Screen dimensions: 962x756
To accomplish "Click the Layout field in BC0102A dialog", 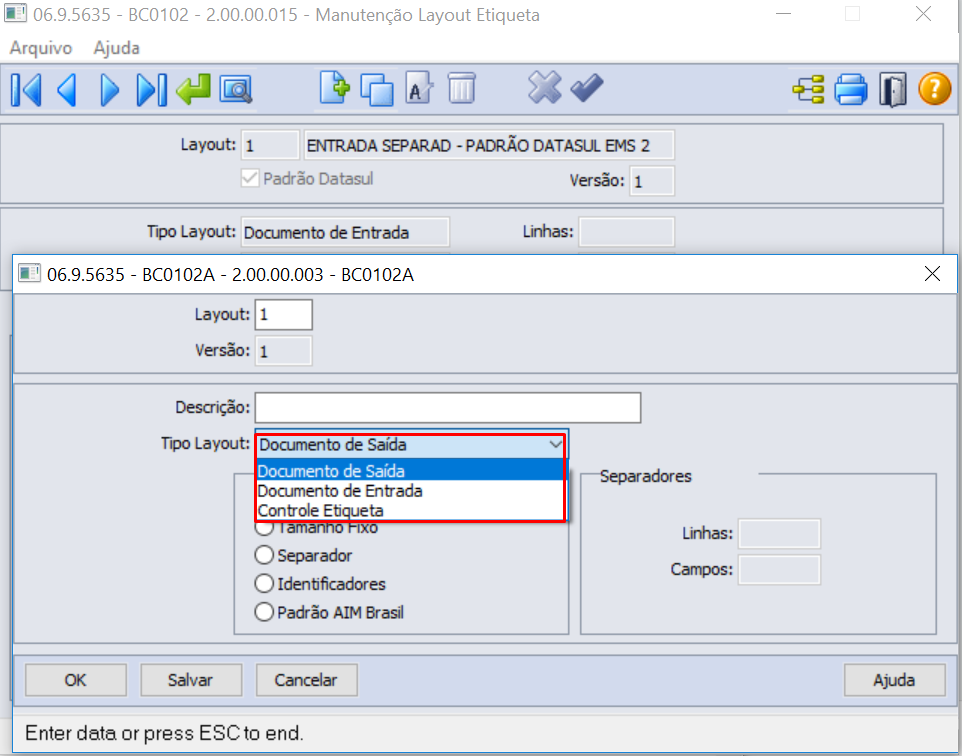I will pos(283,315).
